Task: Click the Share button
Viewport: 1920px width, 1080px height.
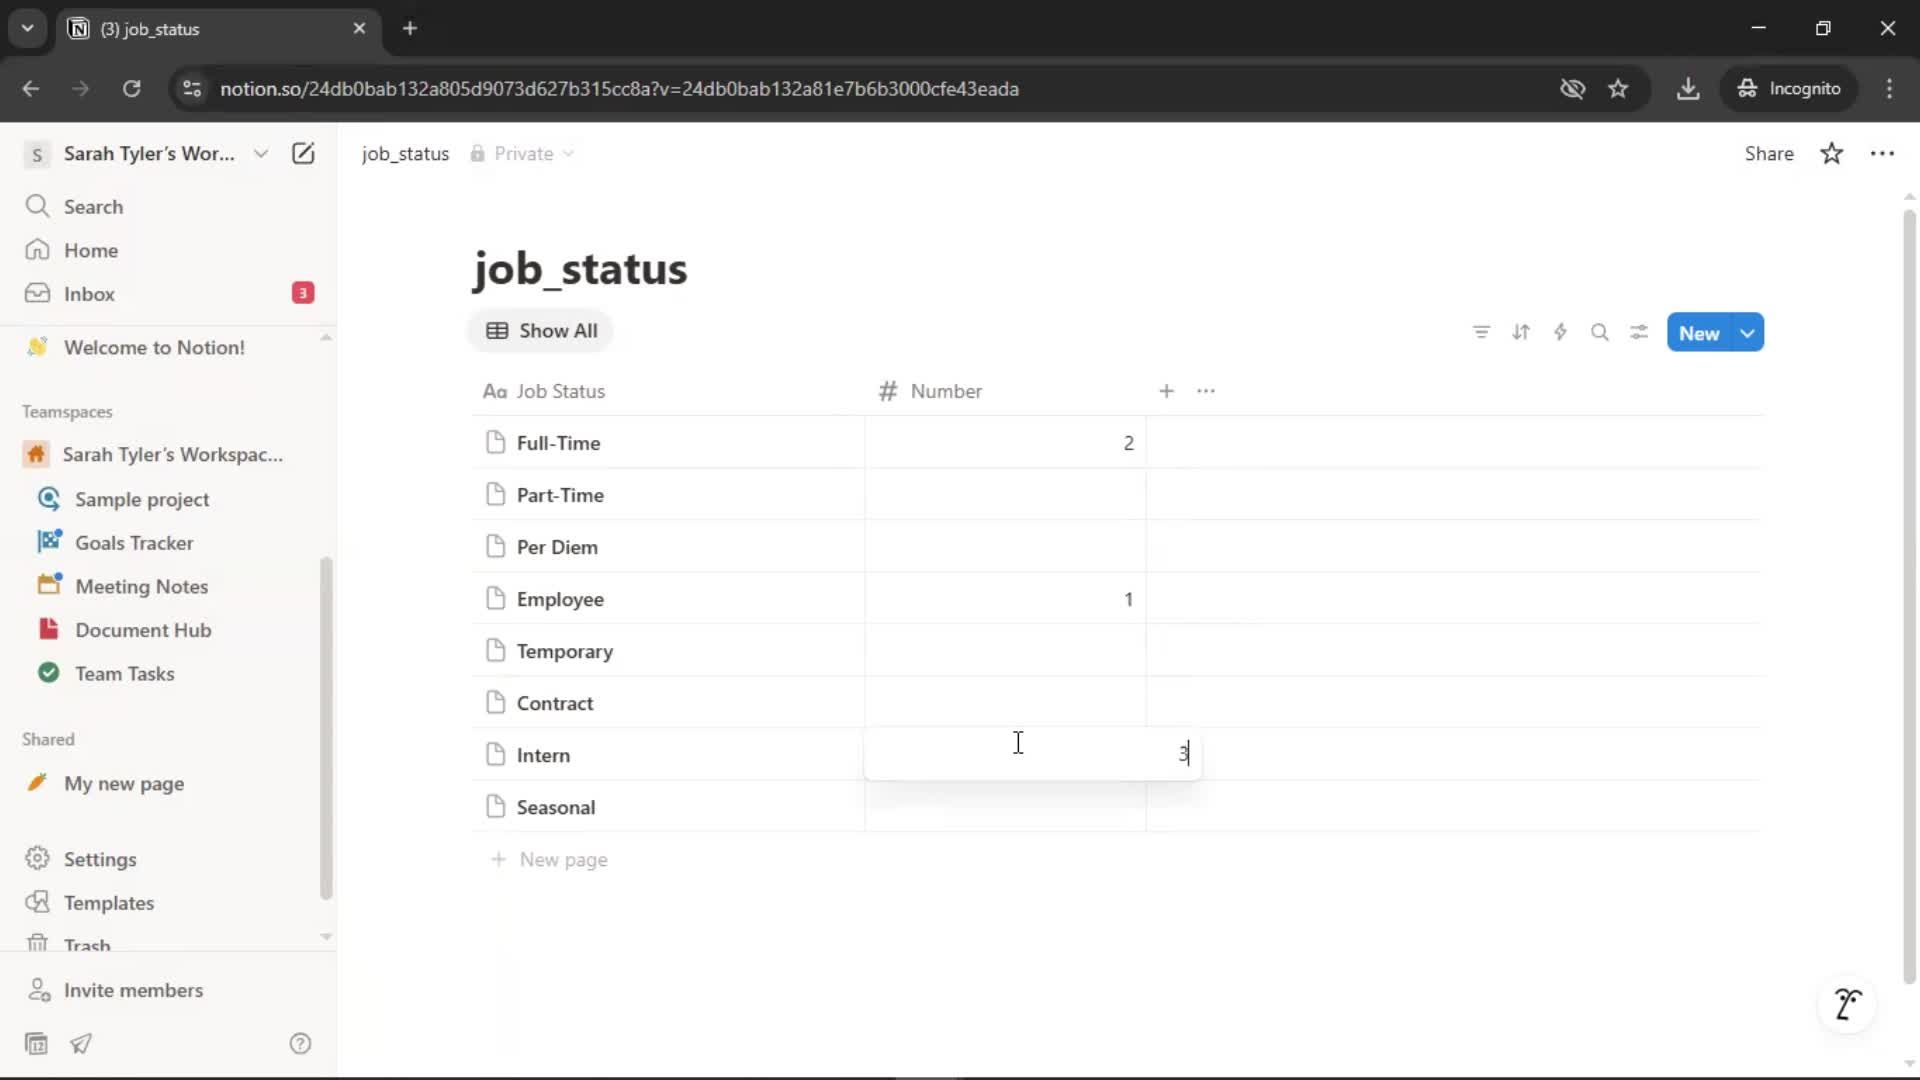Action: 1768,153
